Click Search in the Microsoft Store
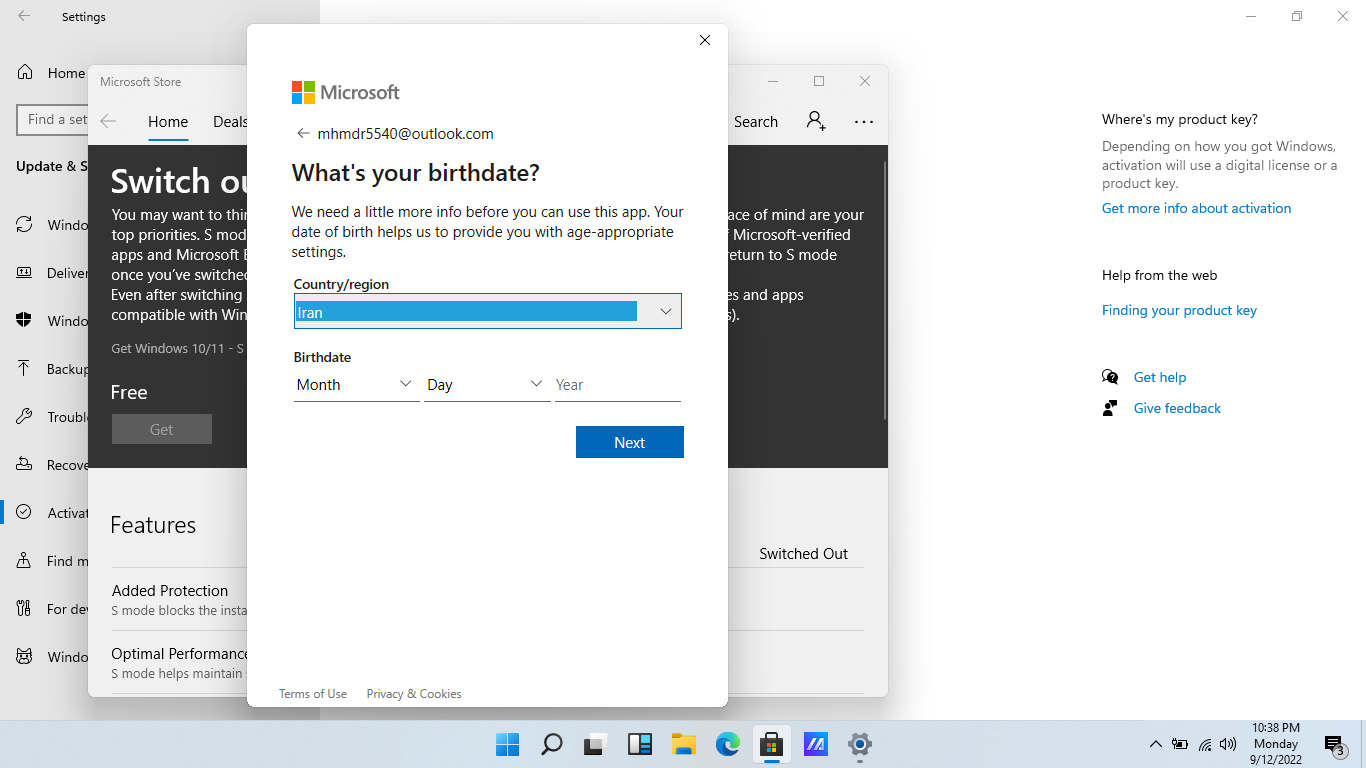Viewport: 1366px width, 768px height. coord(755,122)
